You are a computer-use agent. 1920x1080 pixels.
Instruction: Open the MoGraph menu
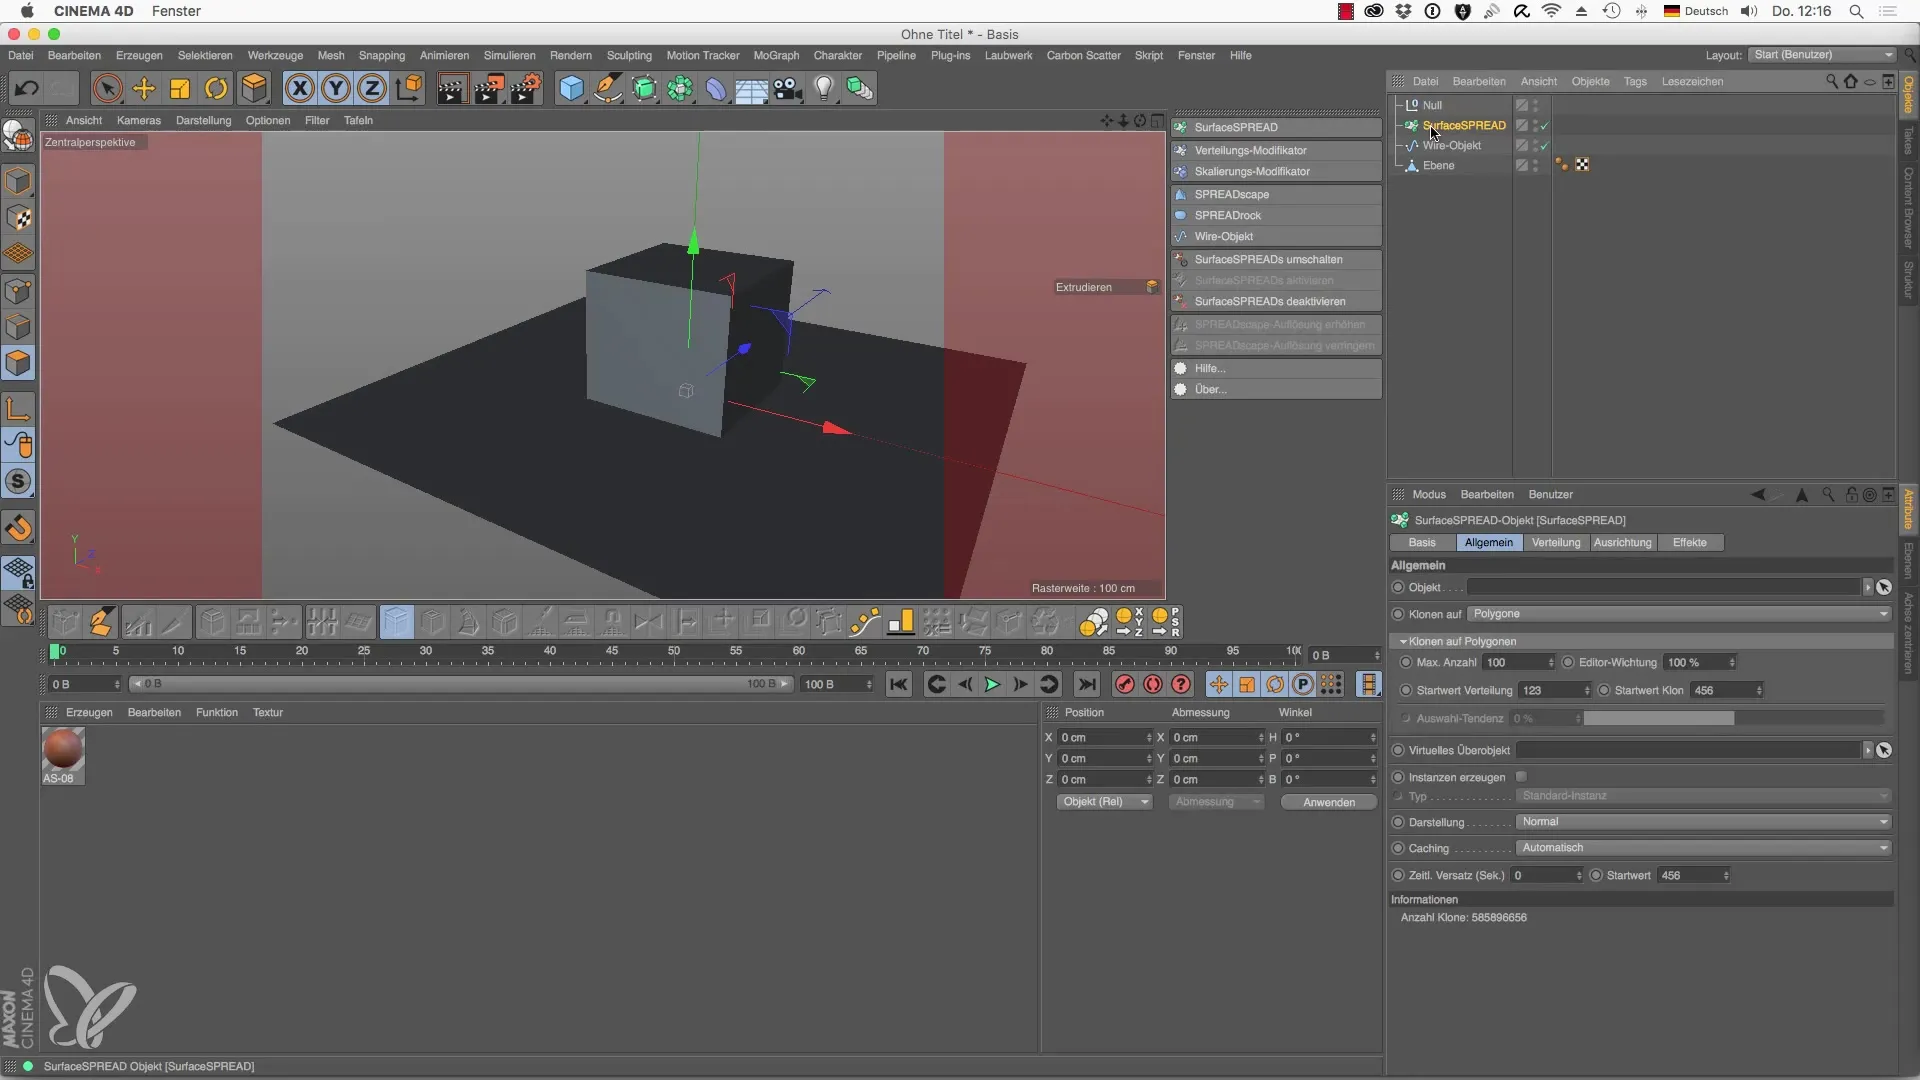[776, 56]
